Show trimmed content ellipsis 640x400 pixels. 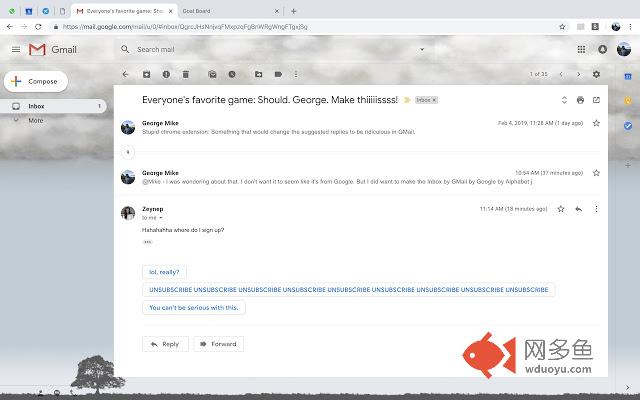point(147,242)
